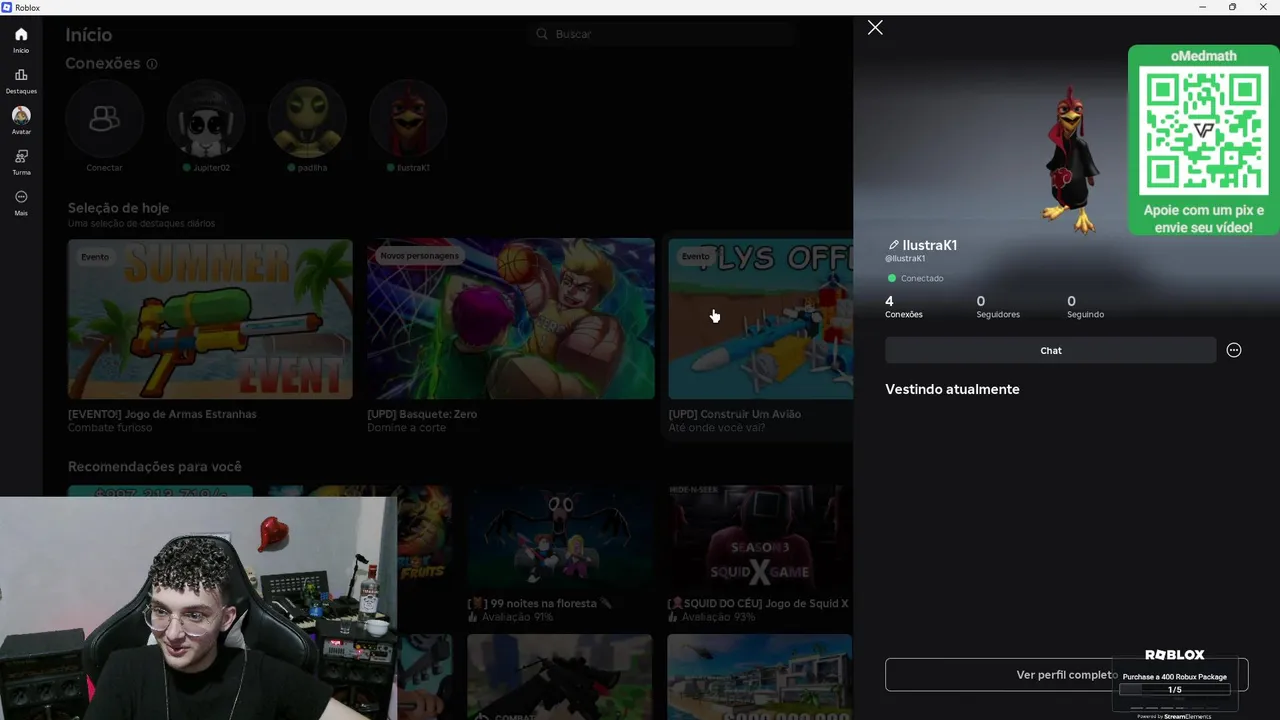Click the 'Vestindo atualmente' heading
Image resolution: width=1280 pixels, height=720 pixels.
(x=952, y=389)
